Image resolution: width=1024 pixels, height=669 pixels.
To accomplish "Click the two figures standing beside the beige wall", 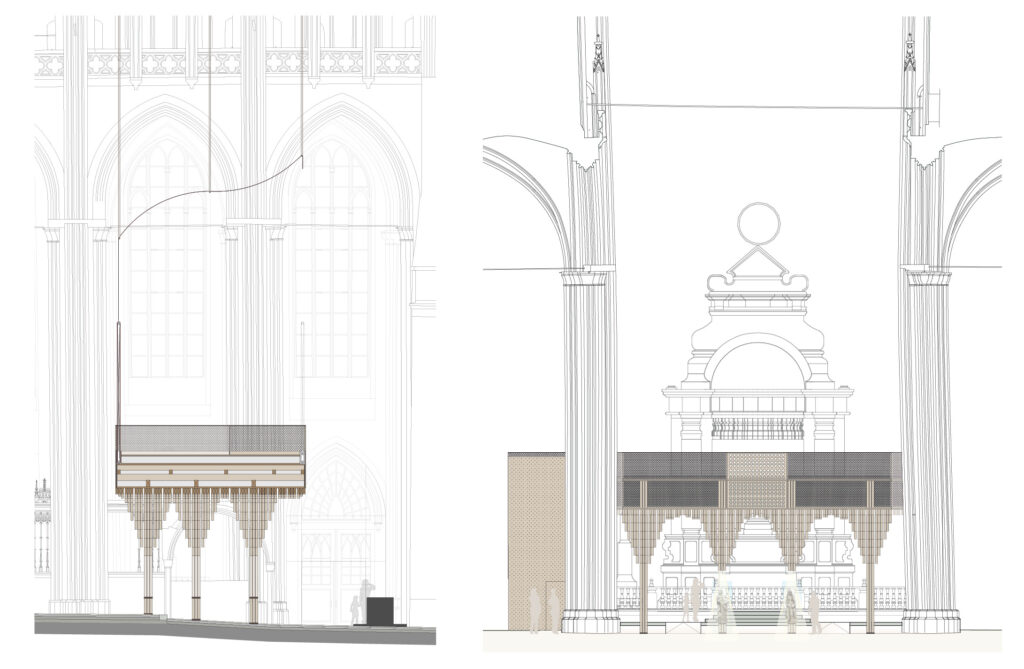I will point(544,609).
